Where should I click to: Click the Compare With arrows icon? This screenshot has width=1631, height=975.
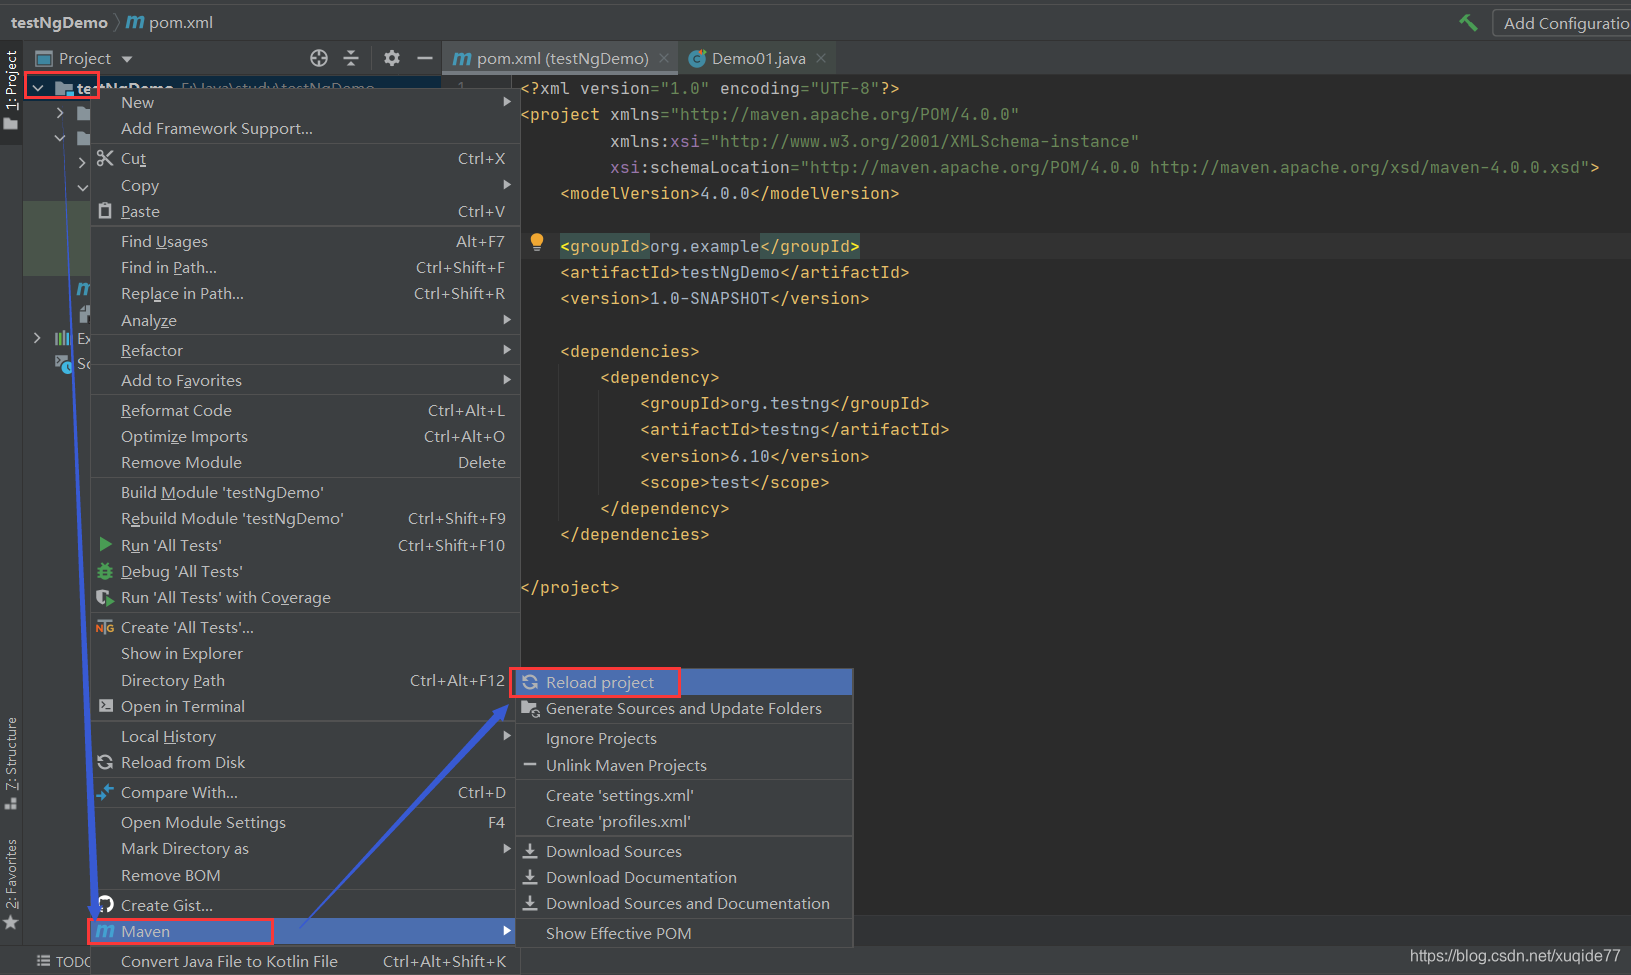tap(105, 792)
